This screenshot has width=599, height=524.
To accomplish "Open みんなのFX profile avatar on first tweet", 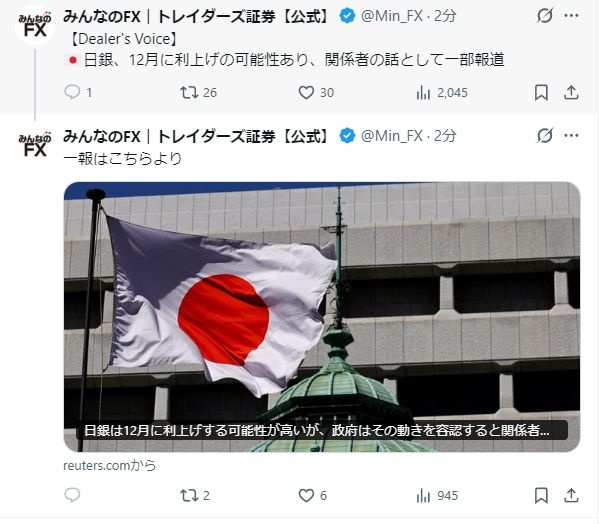I will [35, 26].
